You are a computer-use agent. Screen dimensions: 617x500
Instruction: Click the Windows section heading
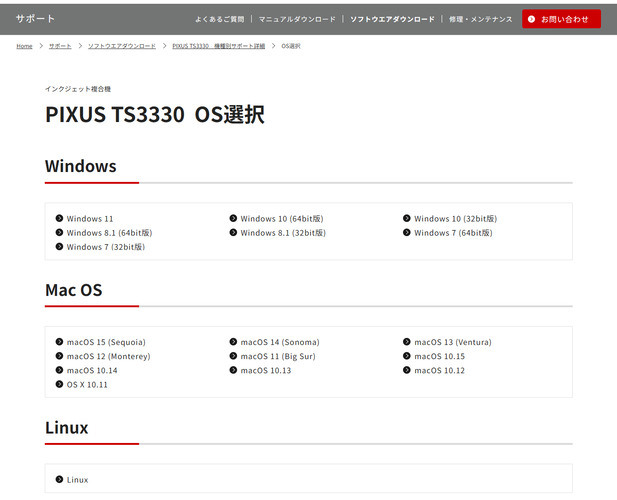(x=81, y=166)
